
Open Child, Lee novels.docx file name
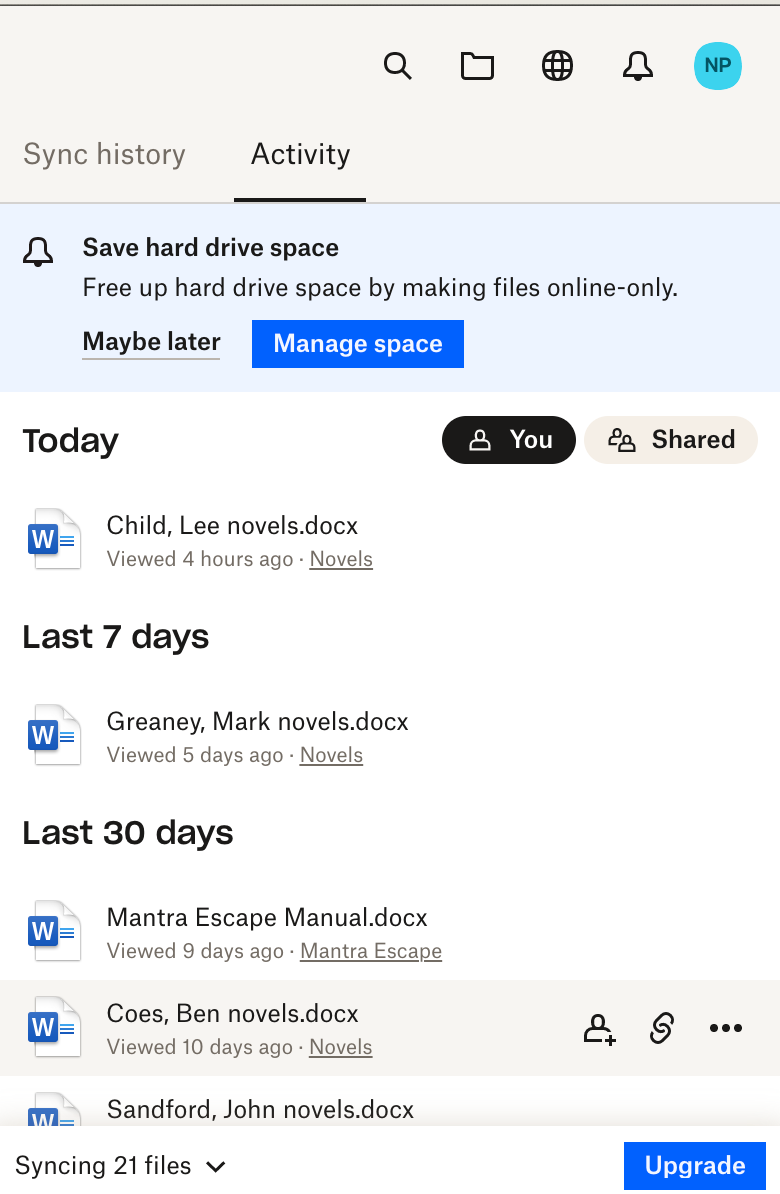point(232,525)
